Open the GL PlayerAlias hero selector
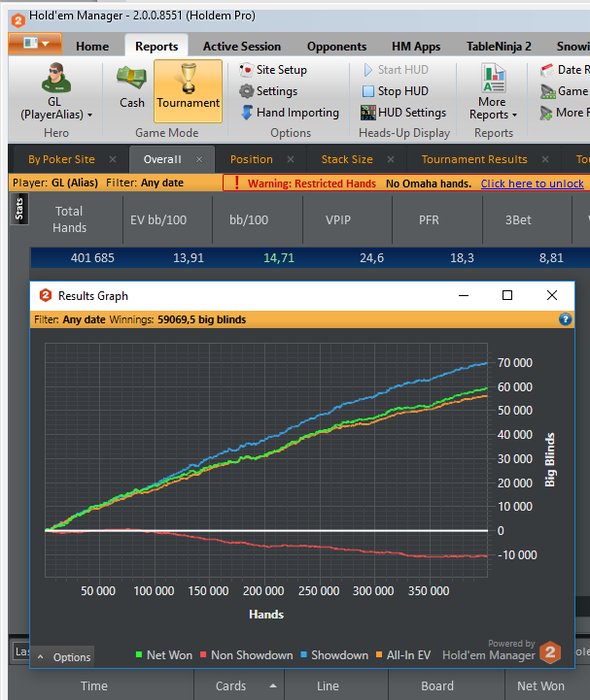 (x=56, y=92)
